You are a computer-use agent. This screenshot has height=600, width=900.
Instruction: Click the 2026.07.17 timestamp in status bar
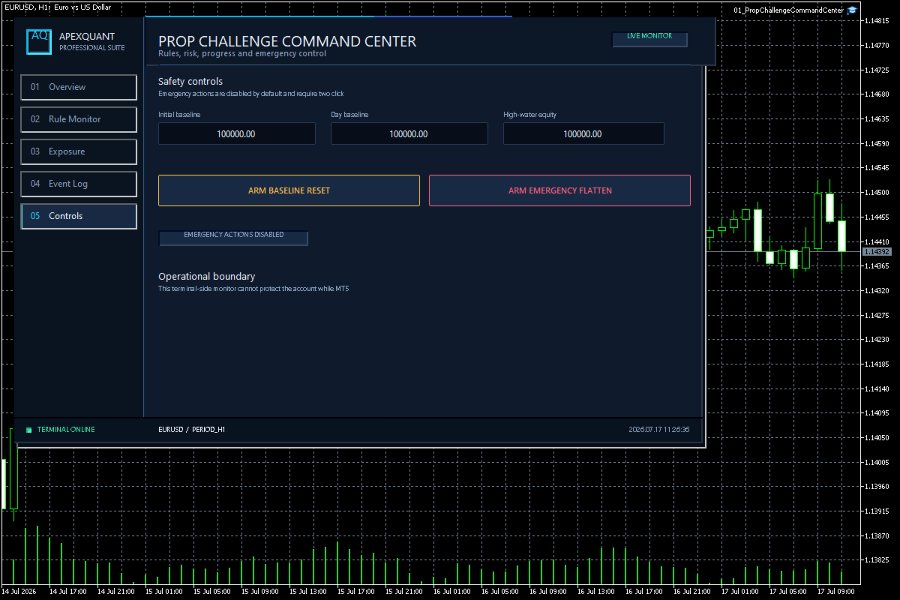tap(658, 429)
